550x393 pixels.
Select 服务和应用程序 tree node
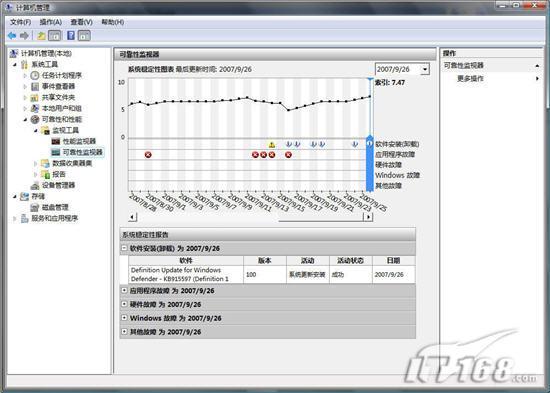[x=54, y=218]
